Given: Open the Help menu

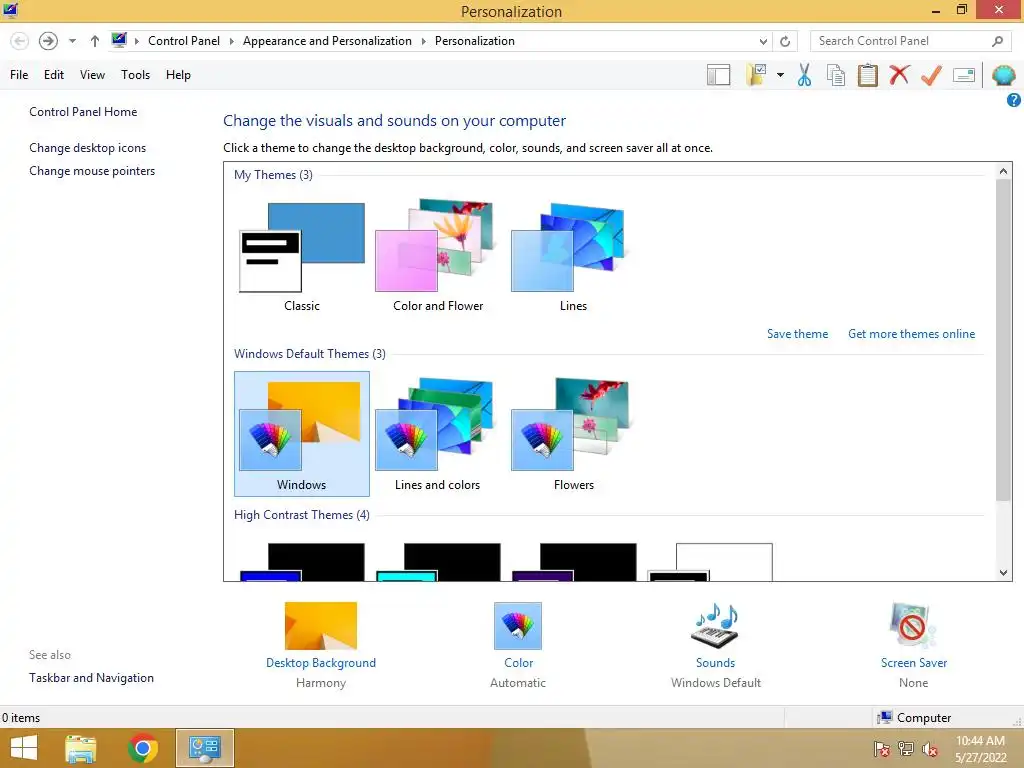Looking at the screenshot, I should coord(178,75).
